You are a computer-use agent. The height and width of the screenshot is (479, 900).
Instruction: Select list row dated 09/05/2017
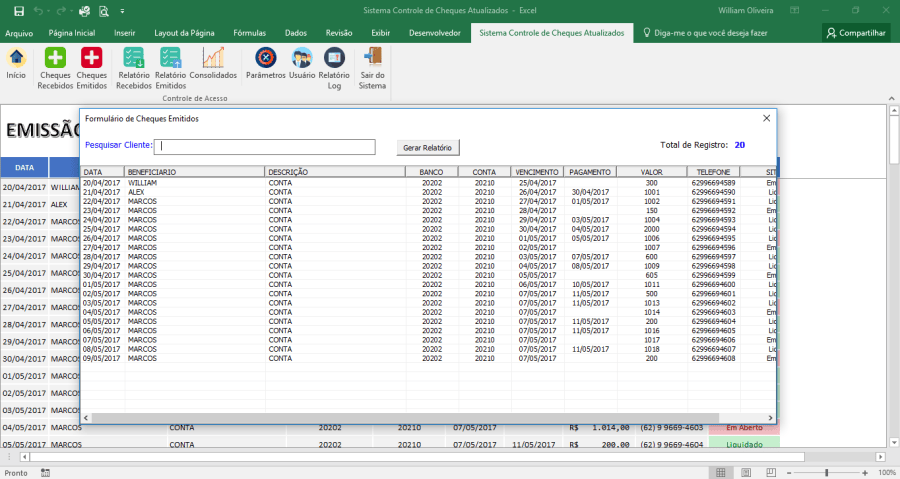pos(428,359)
